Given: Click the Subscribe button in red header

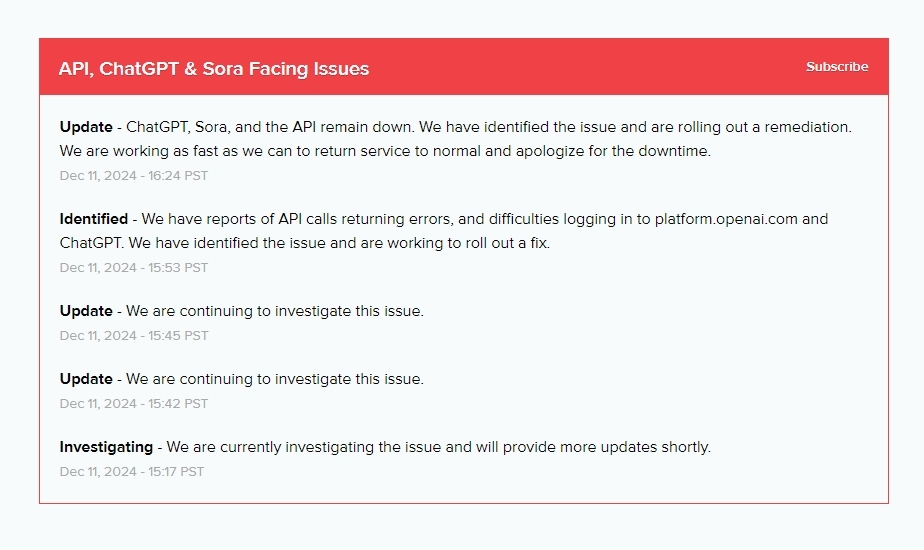Looking at the screenshot, I should coord(837,67).
